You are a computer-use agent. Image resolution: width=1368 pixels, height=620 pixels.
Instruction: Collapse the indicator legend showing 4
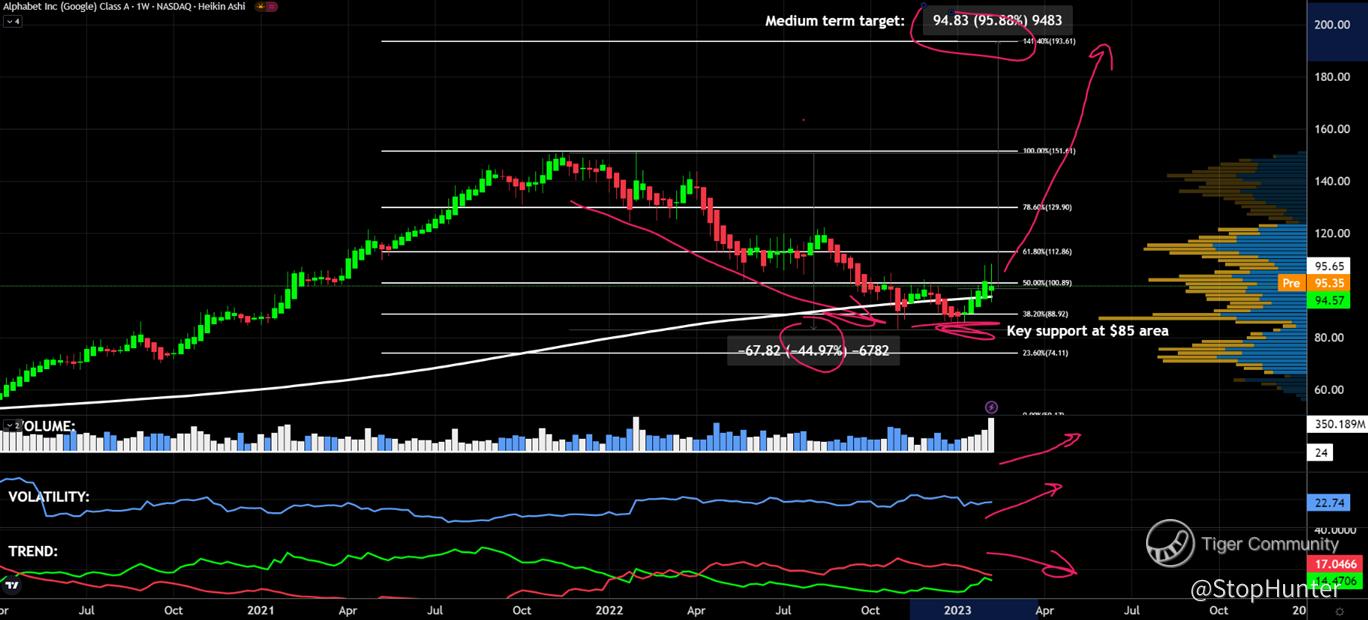click(13, 19)
